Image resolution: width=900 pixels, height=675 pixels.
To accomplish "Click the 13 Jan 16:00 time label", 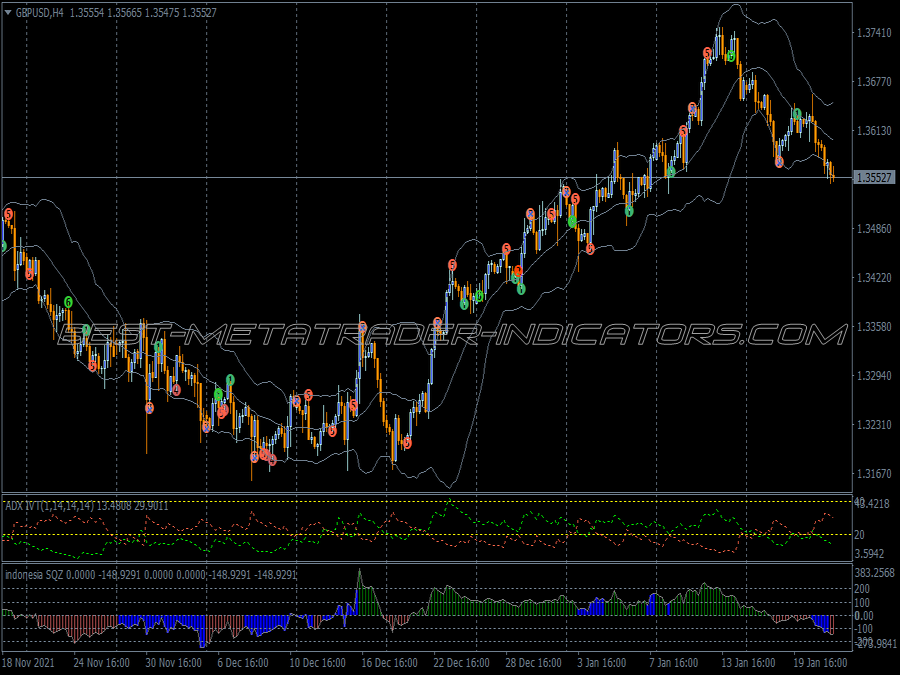I will pyautogui.click(x=750, y=662).
